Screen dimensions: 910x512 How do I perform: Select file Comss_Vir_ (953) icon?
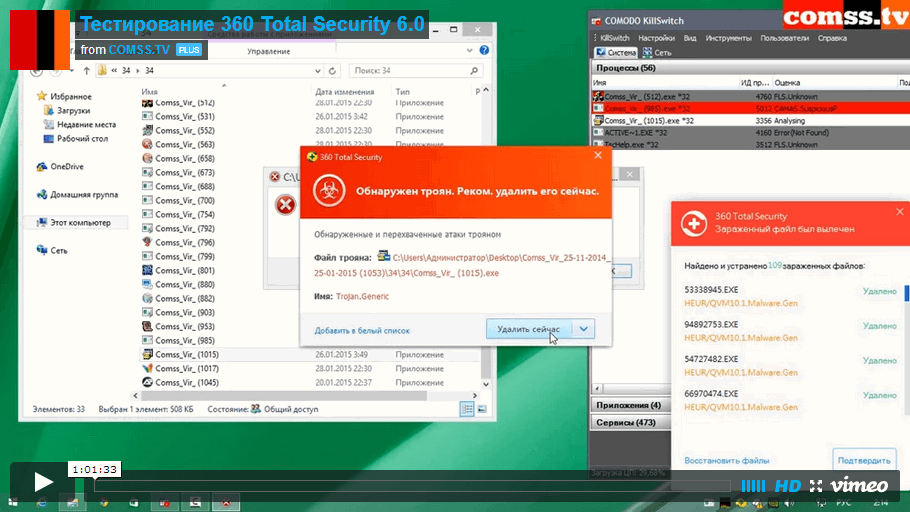(147, 326)
